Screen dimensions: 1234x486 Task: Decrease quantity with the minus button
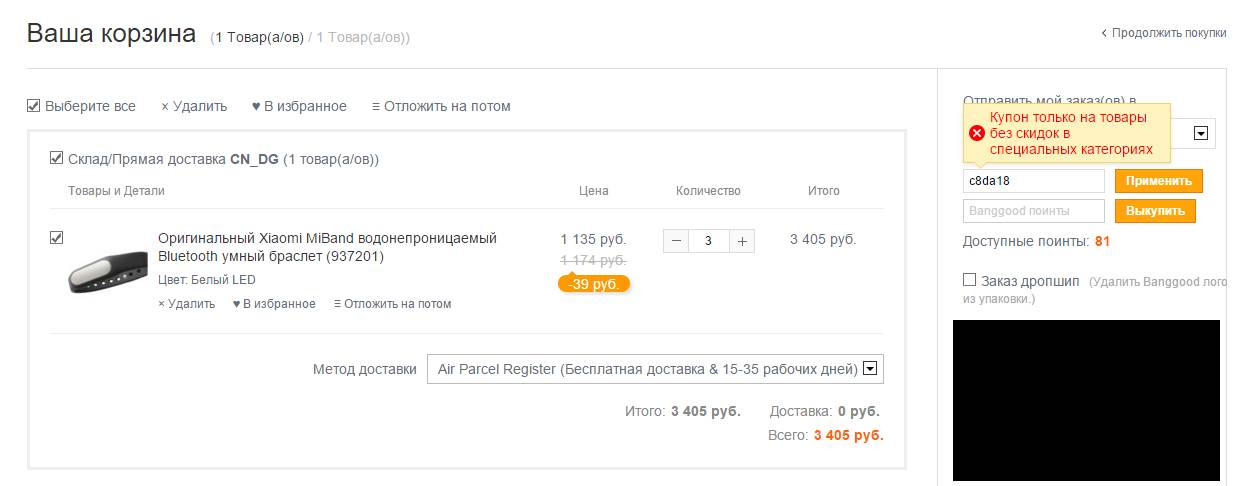(x=676, y=241)
